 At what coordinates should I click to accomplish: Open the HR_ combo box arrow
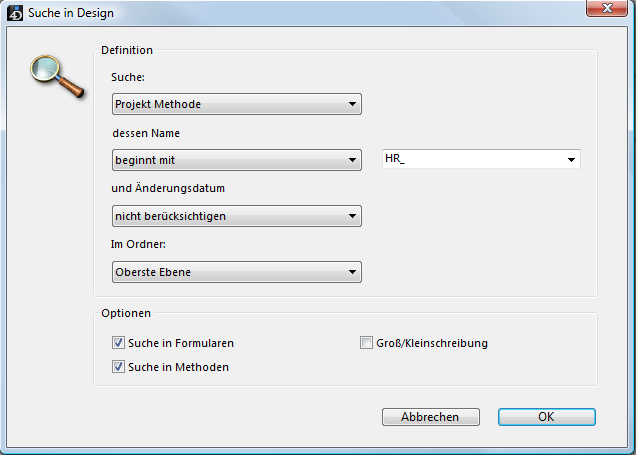pos(572,160)
